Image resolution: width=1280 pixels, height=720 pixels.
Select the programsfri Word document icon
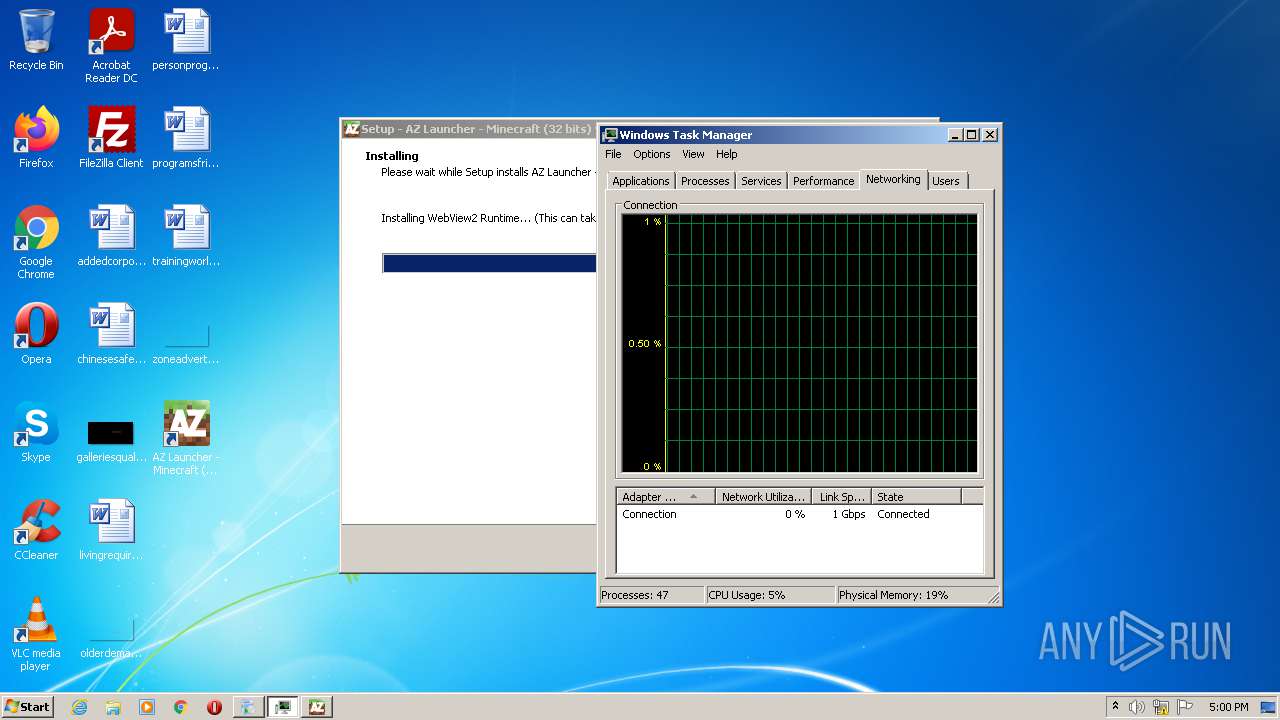186,138
